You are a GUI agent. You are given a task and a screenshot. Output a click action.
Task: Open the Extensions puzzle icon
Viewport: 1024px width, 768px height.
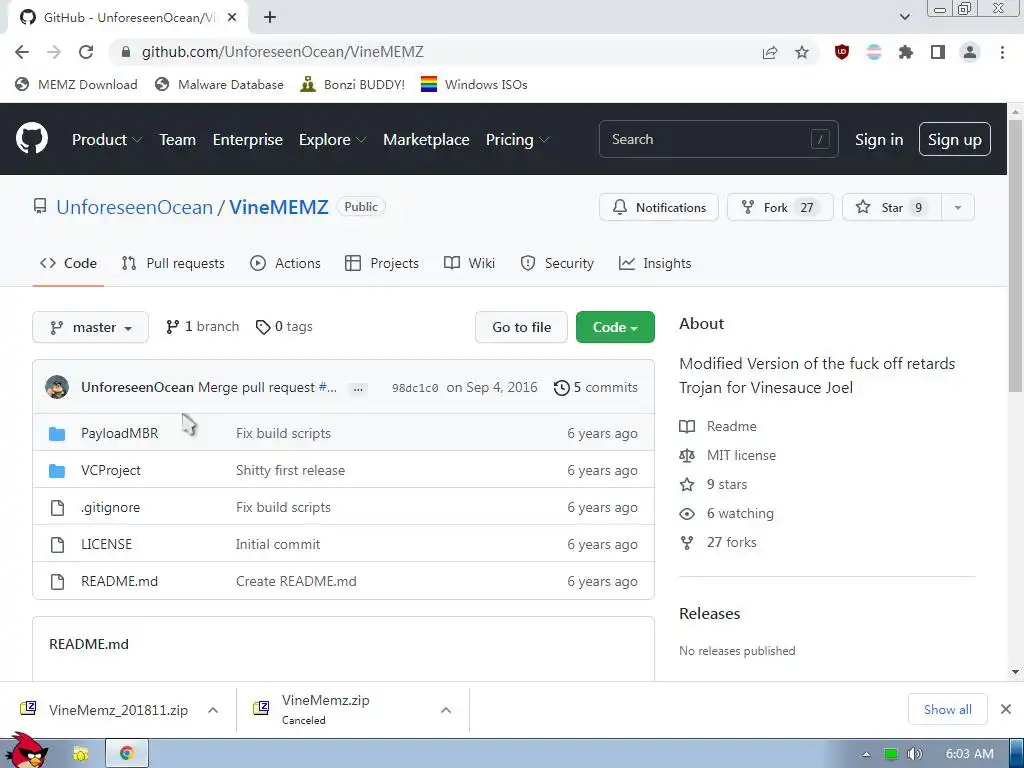pos(906,52)
